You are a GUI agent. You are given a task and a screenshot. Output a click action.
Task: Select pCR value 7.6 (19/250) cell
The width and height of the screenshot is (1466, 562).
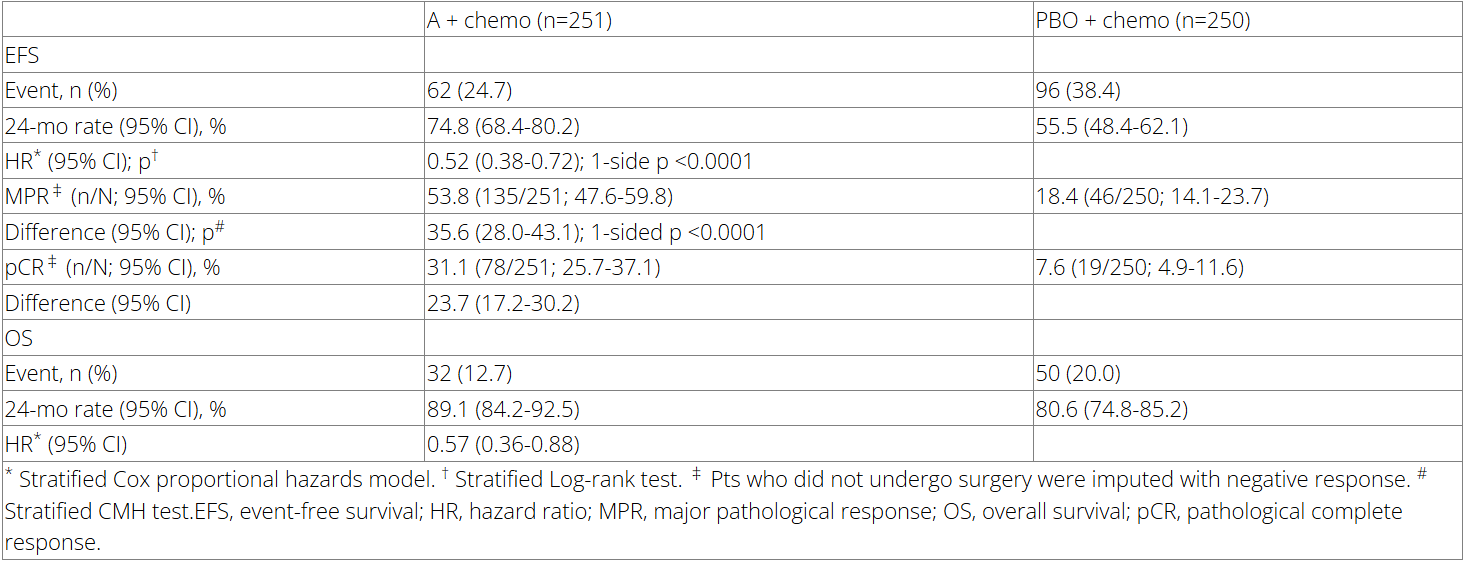click(1140, 268)
